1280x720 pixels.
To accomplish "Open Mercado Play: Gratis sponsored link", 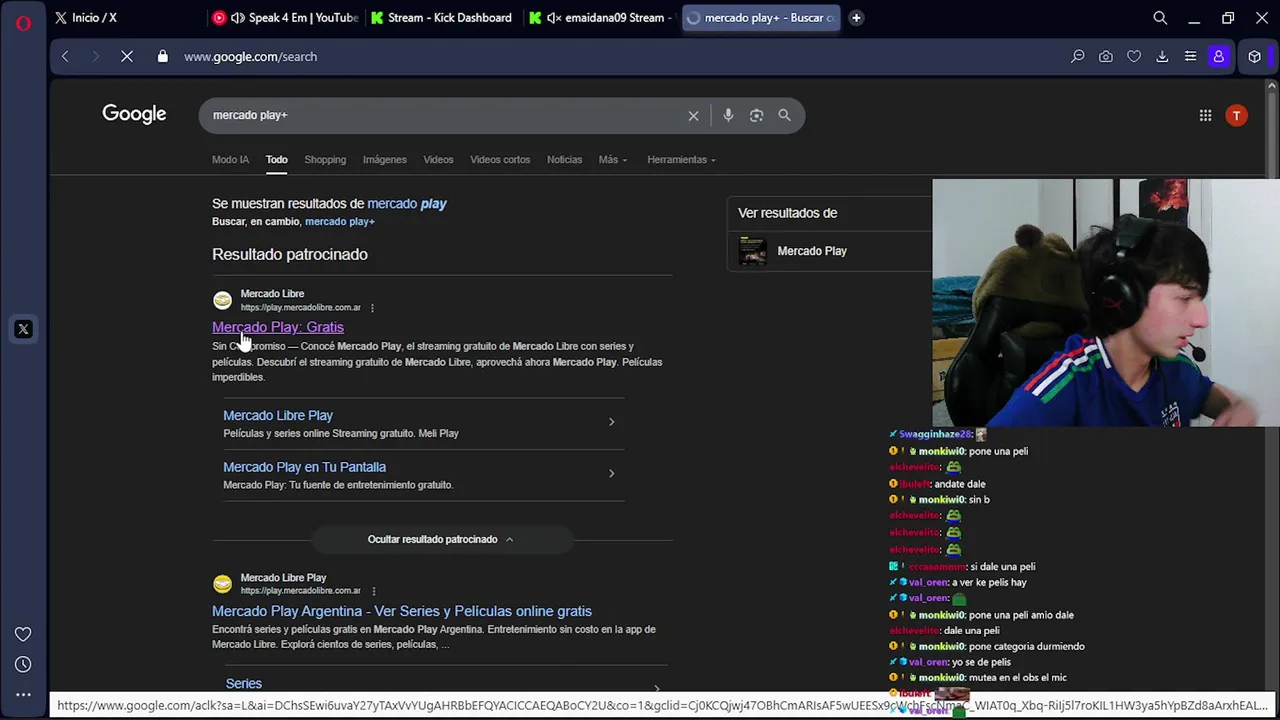I will 278,328.
